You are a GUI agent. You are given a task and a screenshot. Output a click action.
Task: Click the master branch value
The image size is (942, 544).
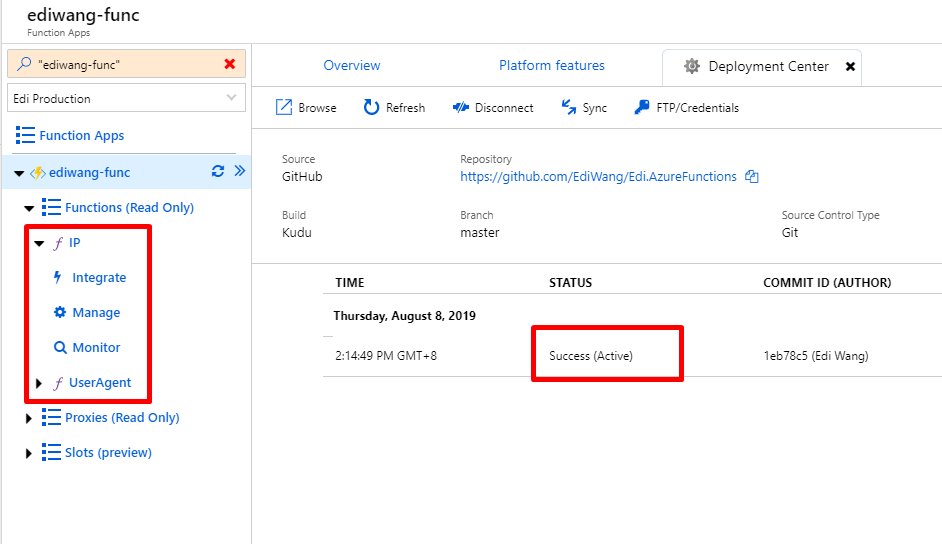479,232
